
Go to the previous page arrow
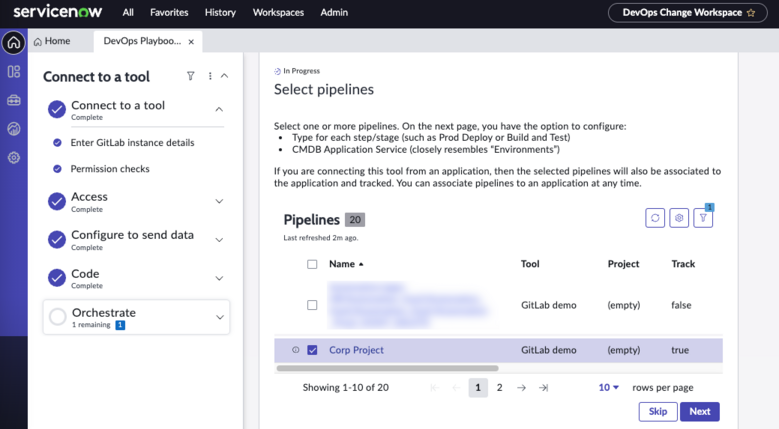click(x=456, y=388)
